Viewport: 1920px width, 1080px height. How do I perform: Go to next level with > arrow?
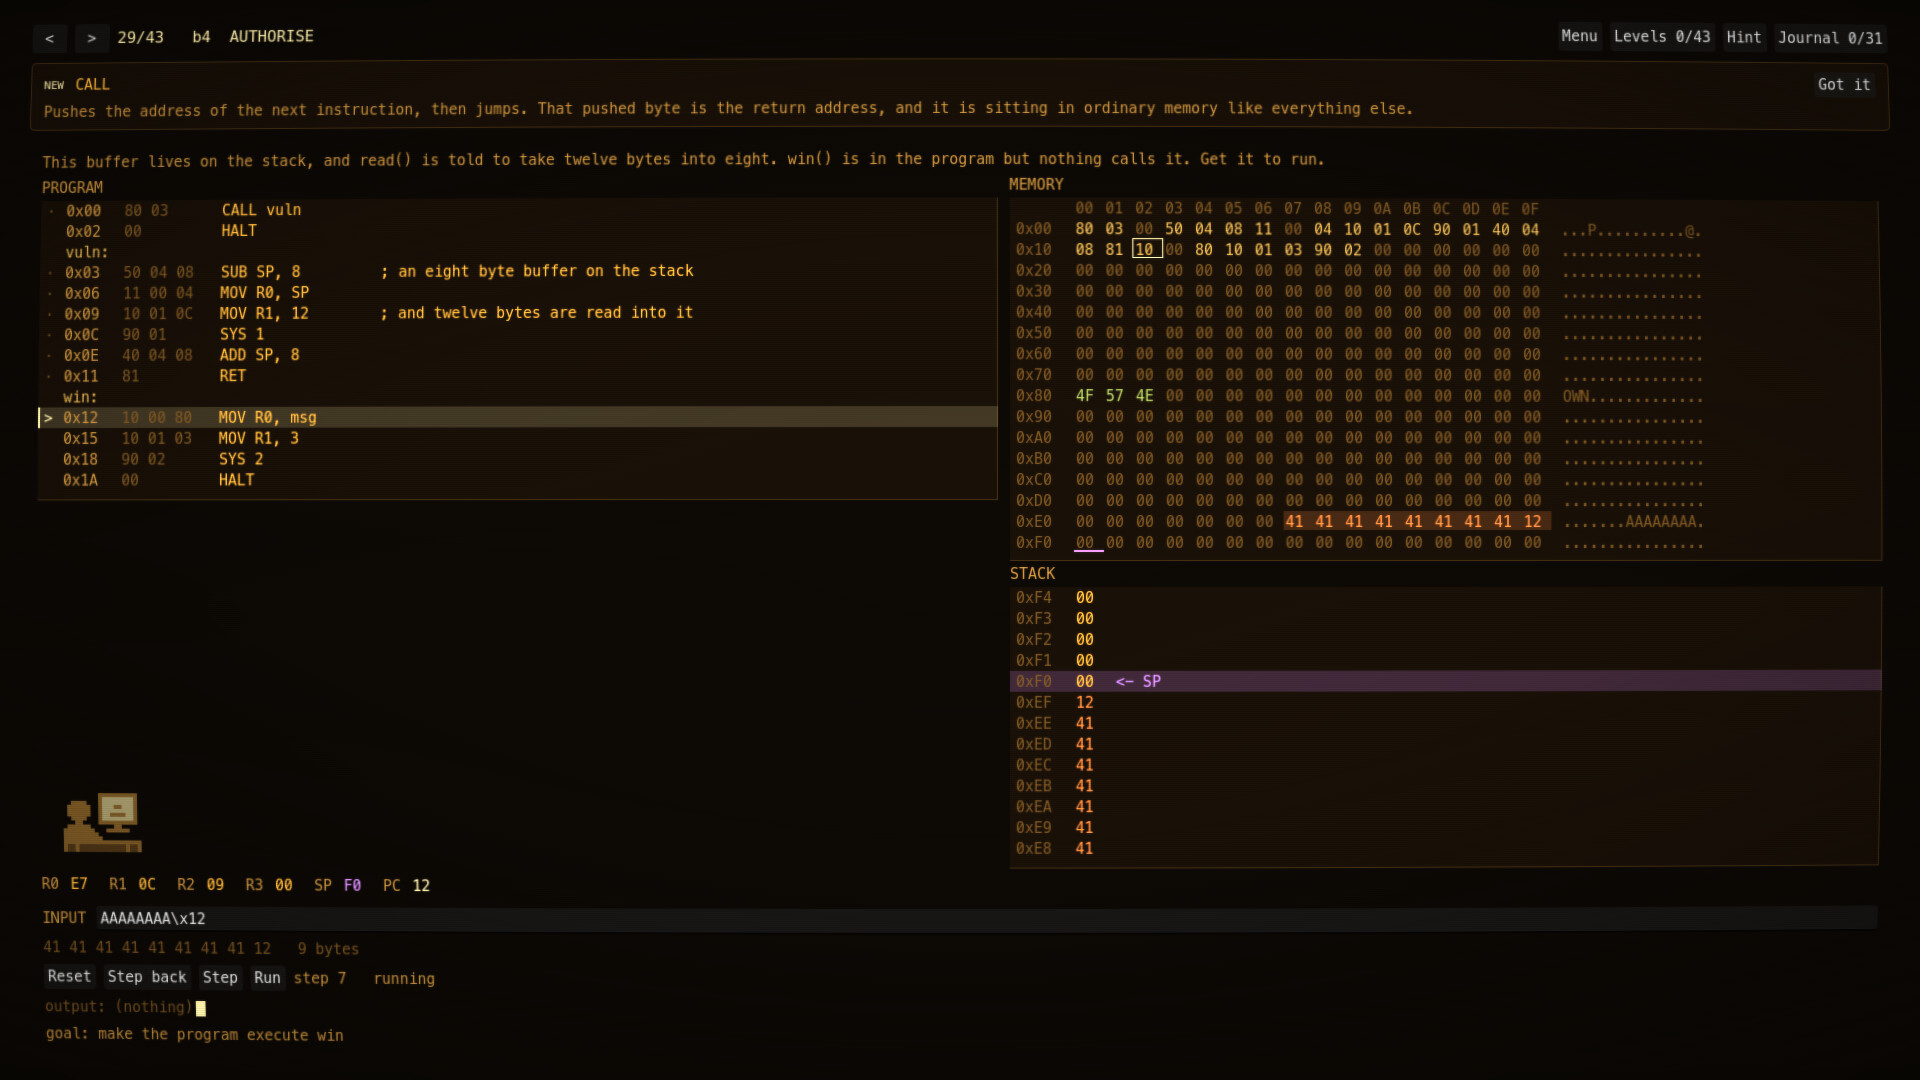[x=91, y=38]
